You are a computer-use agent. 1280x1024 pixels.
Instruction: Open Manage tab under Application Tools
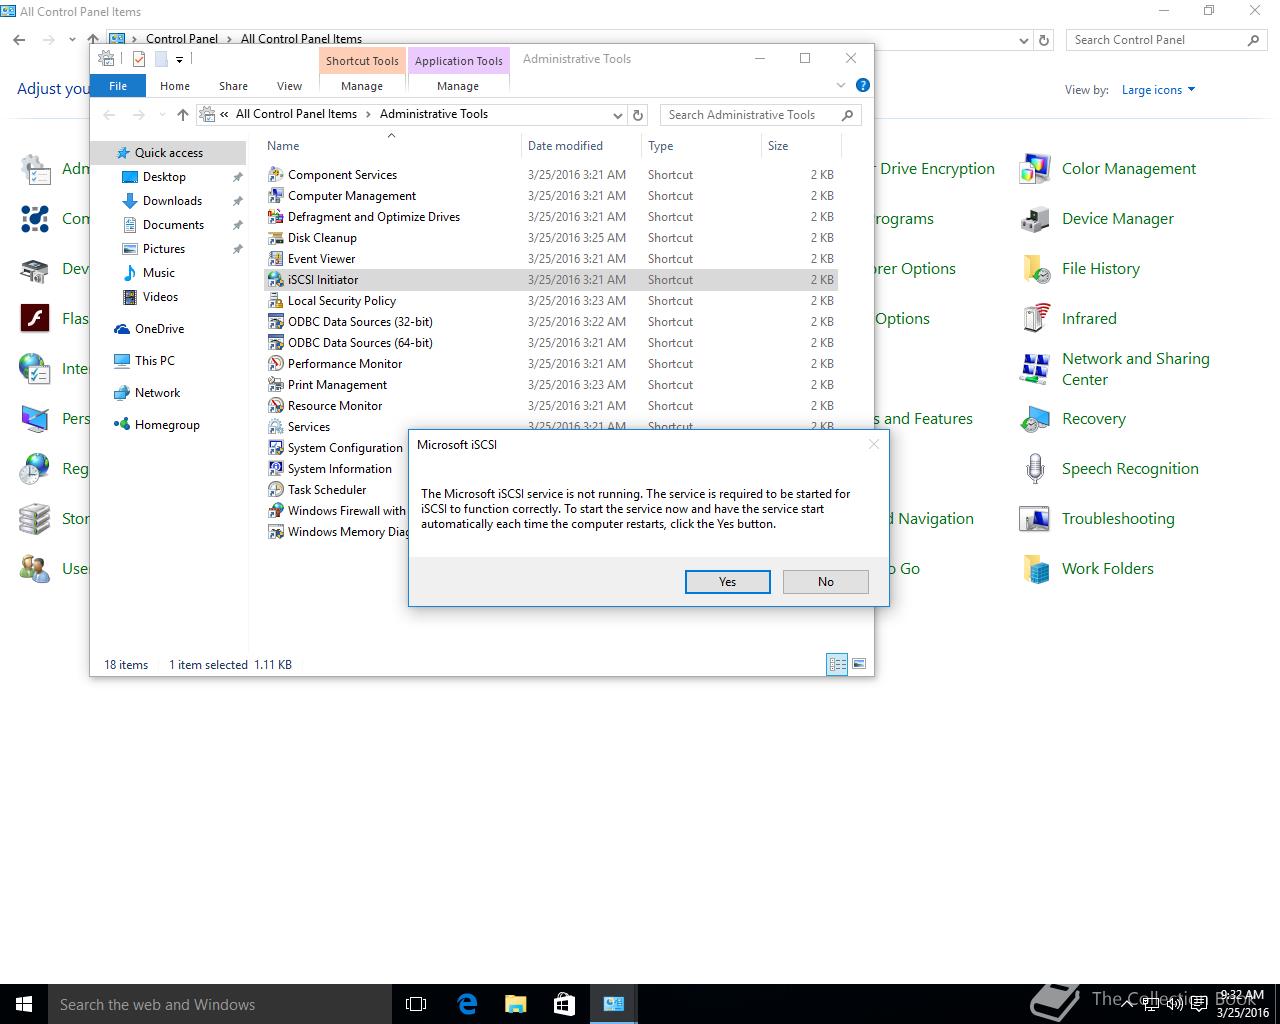pos(458,86)
